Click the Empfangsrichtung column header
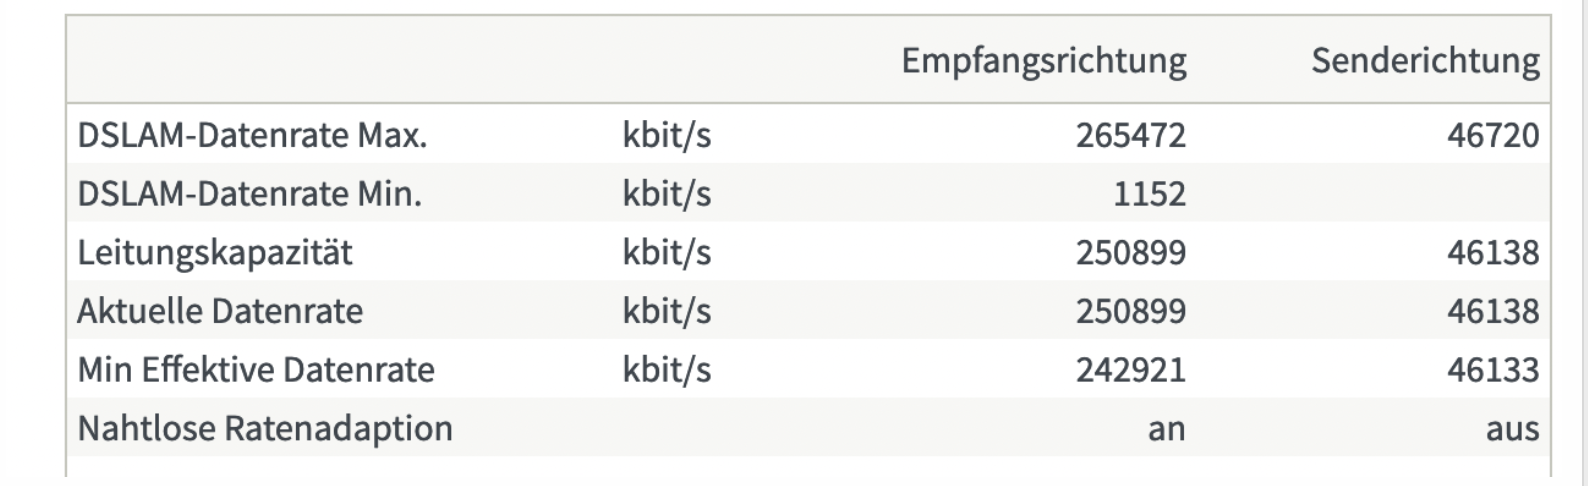 (x=1044, y=61)
